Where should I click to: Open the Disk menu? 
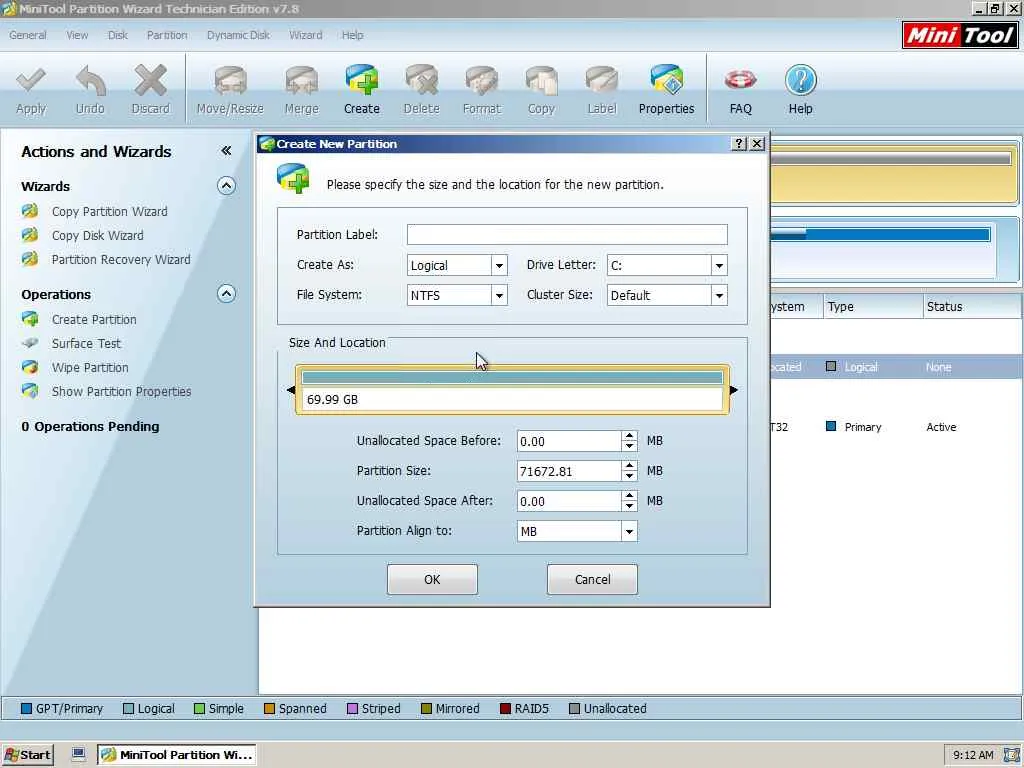118,35
